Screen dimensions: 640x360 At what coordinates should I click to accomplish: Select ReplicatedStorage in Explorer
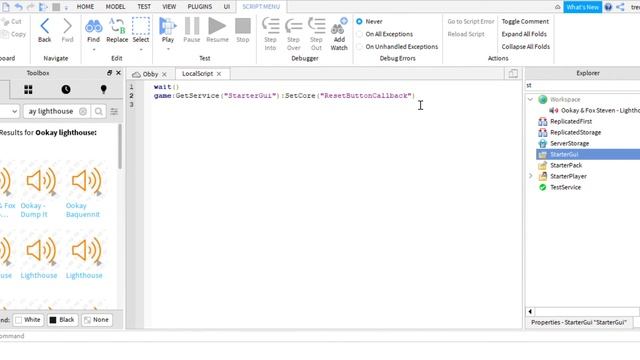[x=576, y=132]
